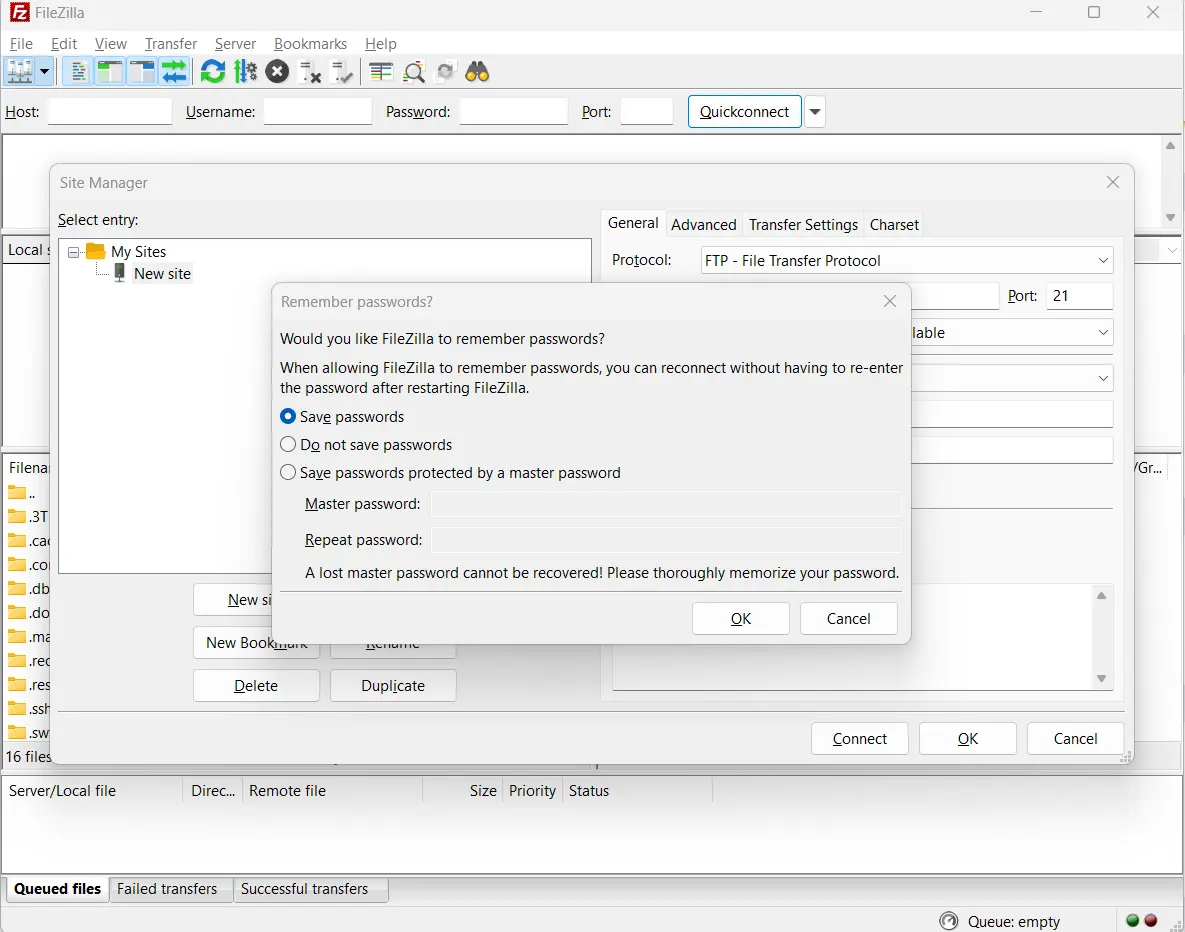Open the Bookmarks menu
This screenshot has height=932, width=1185.
(311, 44)
